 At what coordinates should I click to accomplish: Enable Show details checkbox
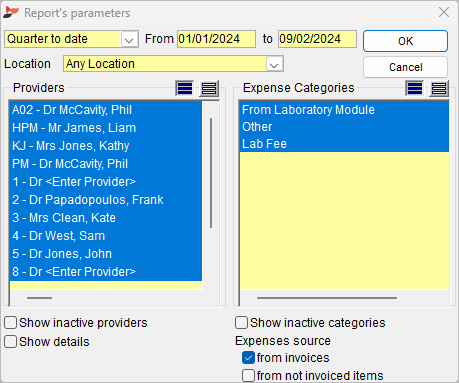[x=10, y=342]
